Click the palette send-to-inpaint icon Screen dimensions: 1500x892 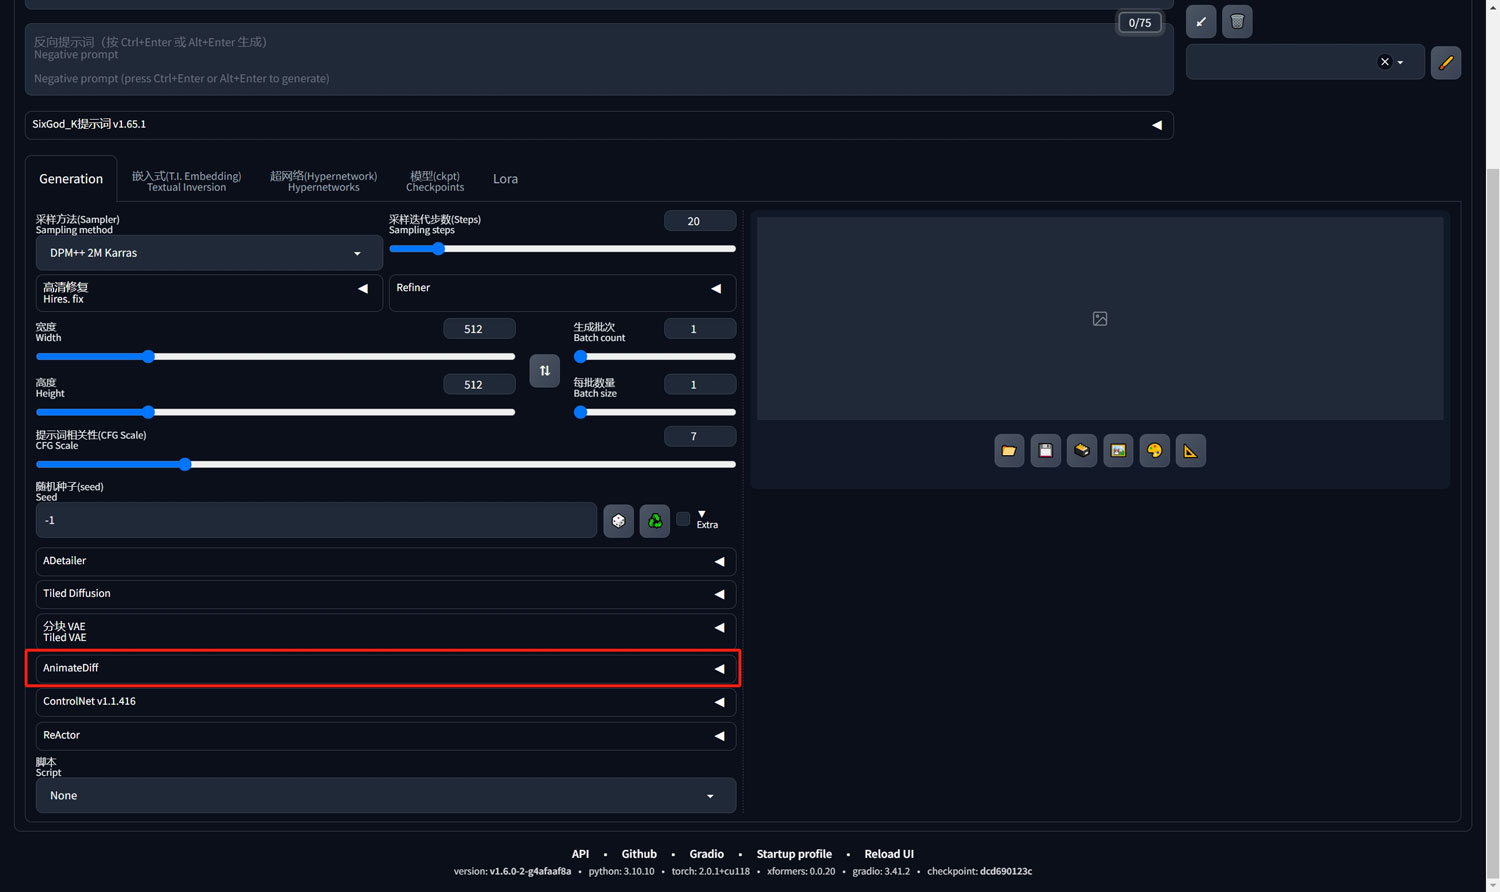1154,451
